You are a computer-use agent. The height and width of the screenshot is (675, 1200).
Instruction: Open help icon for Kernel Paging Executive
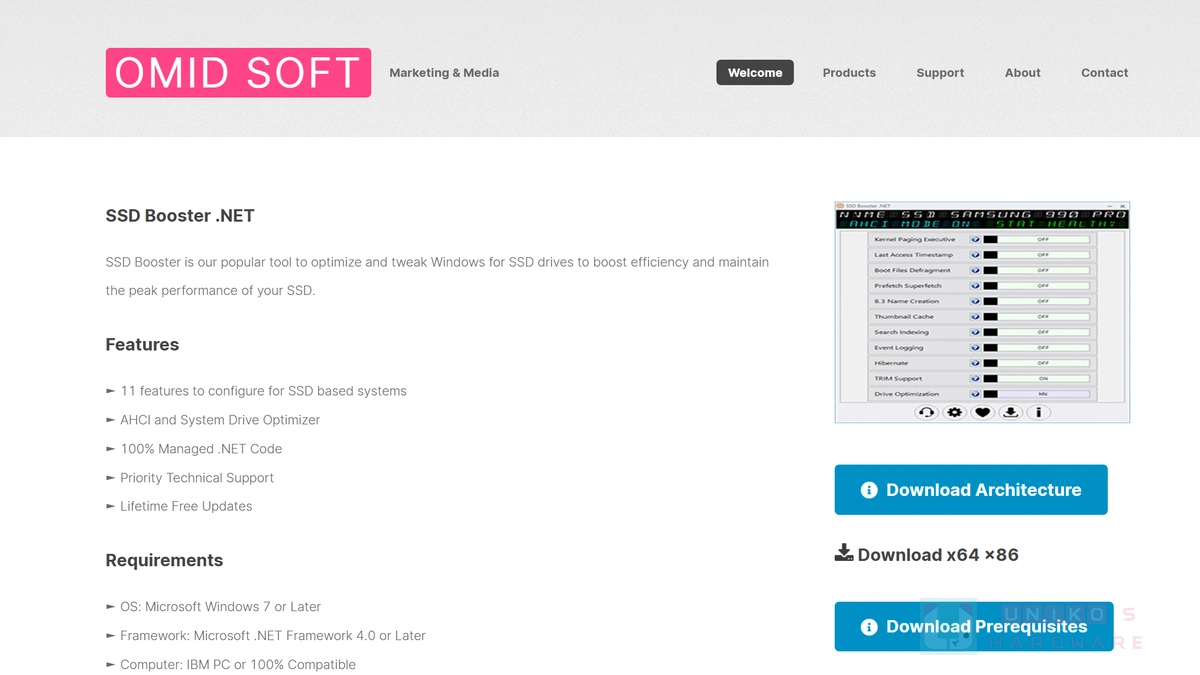975,240
